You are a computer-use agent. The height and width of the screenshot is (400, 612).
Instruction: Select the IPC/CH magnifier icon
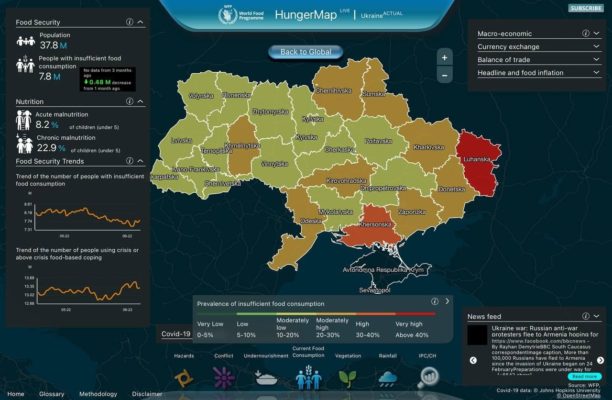428,378
